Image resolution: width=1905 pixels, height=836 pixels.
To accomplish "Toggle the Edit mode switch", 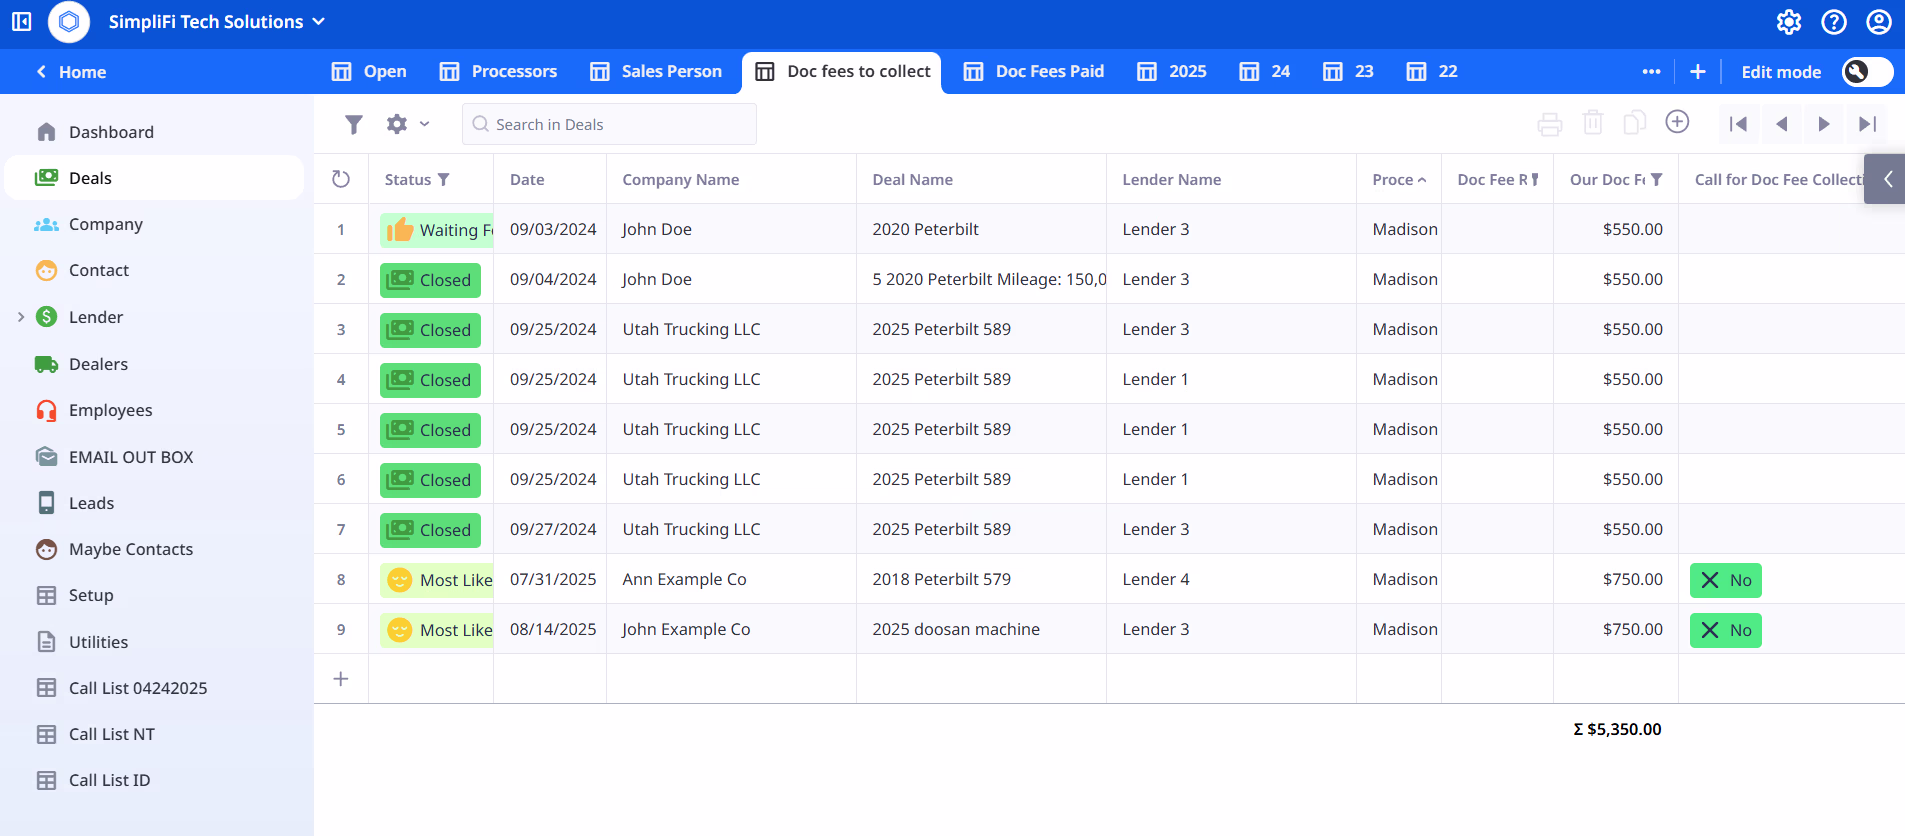I will [x=1867, y=72].
